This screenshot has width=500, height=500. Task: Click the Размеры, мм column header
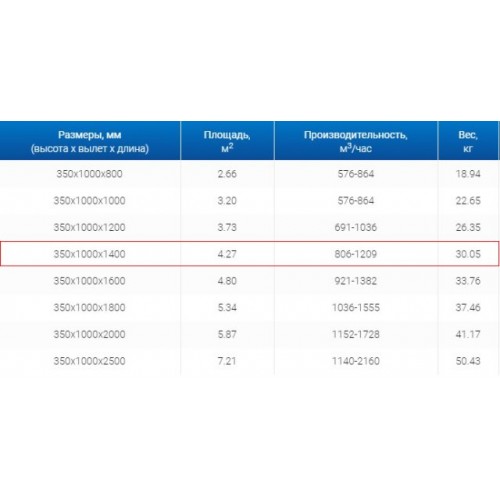point(90,141)
